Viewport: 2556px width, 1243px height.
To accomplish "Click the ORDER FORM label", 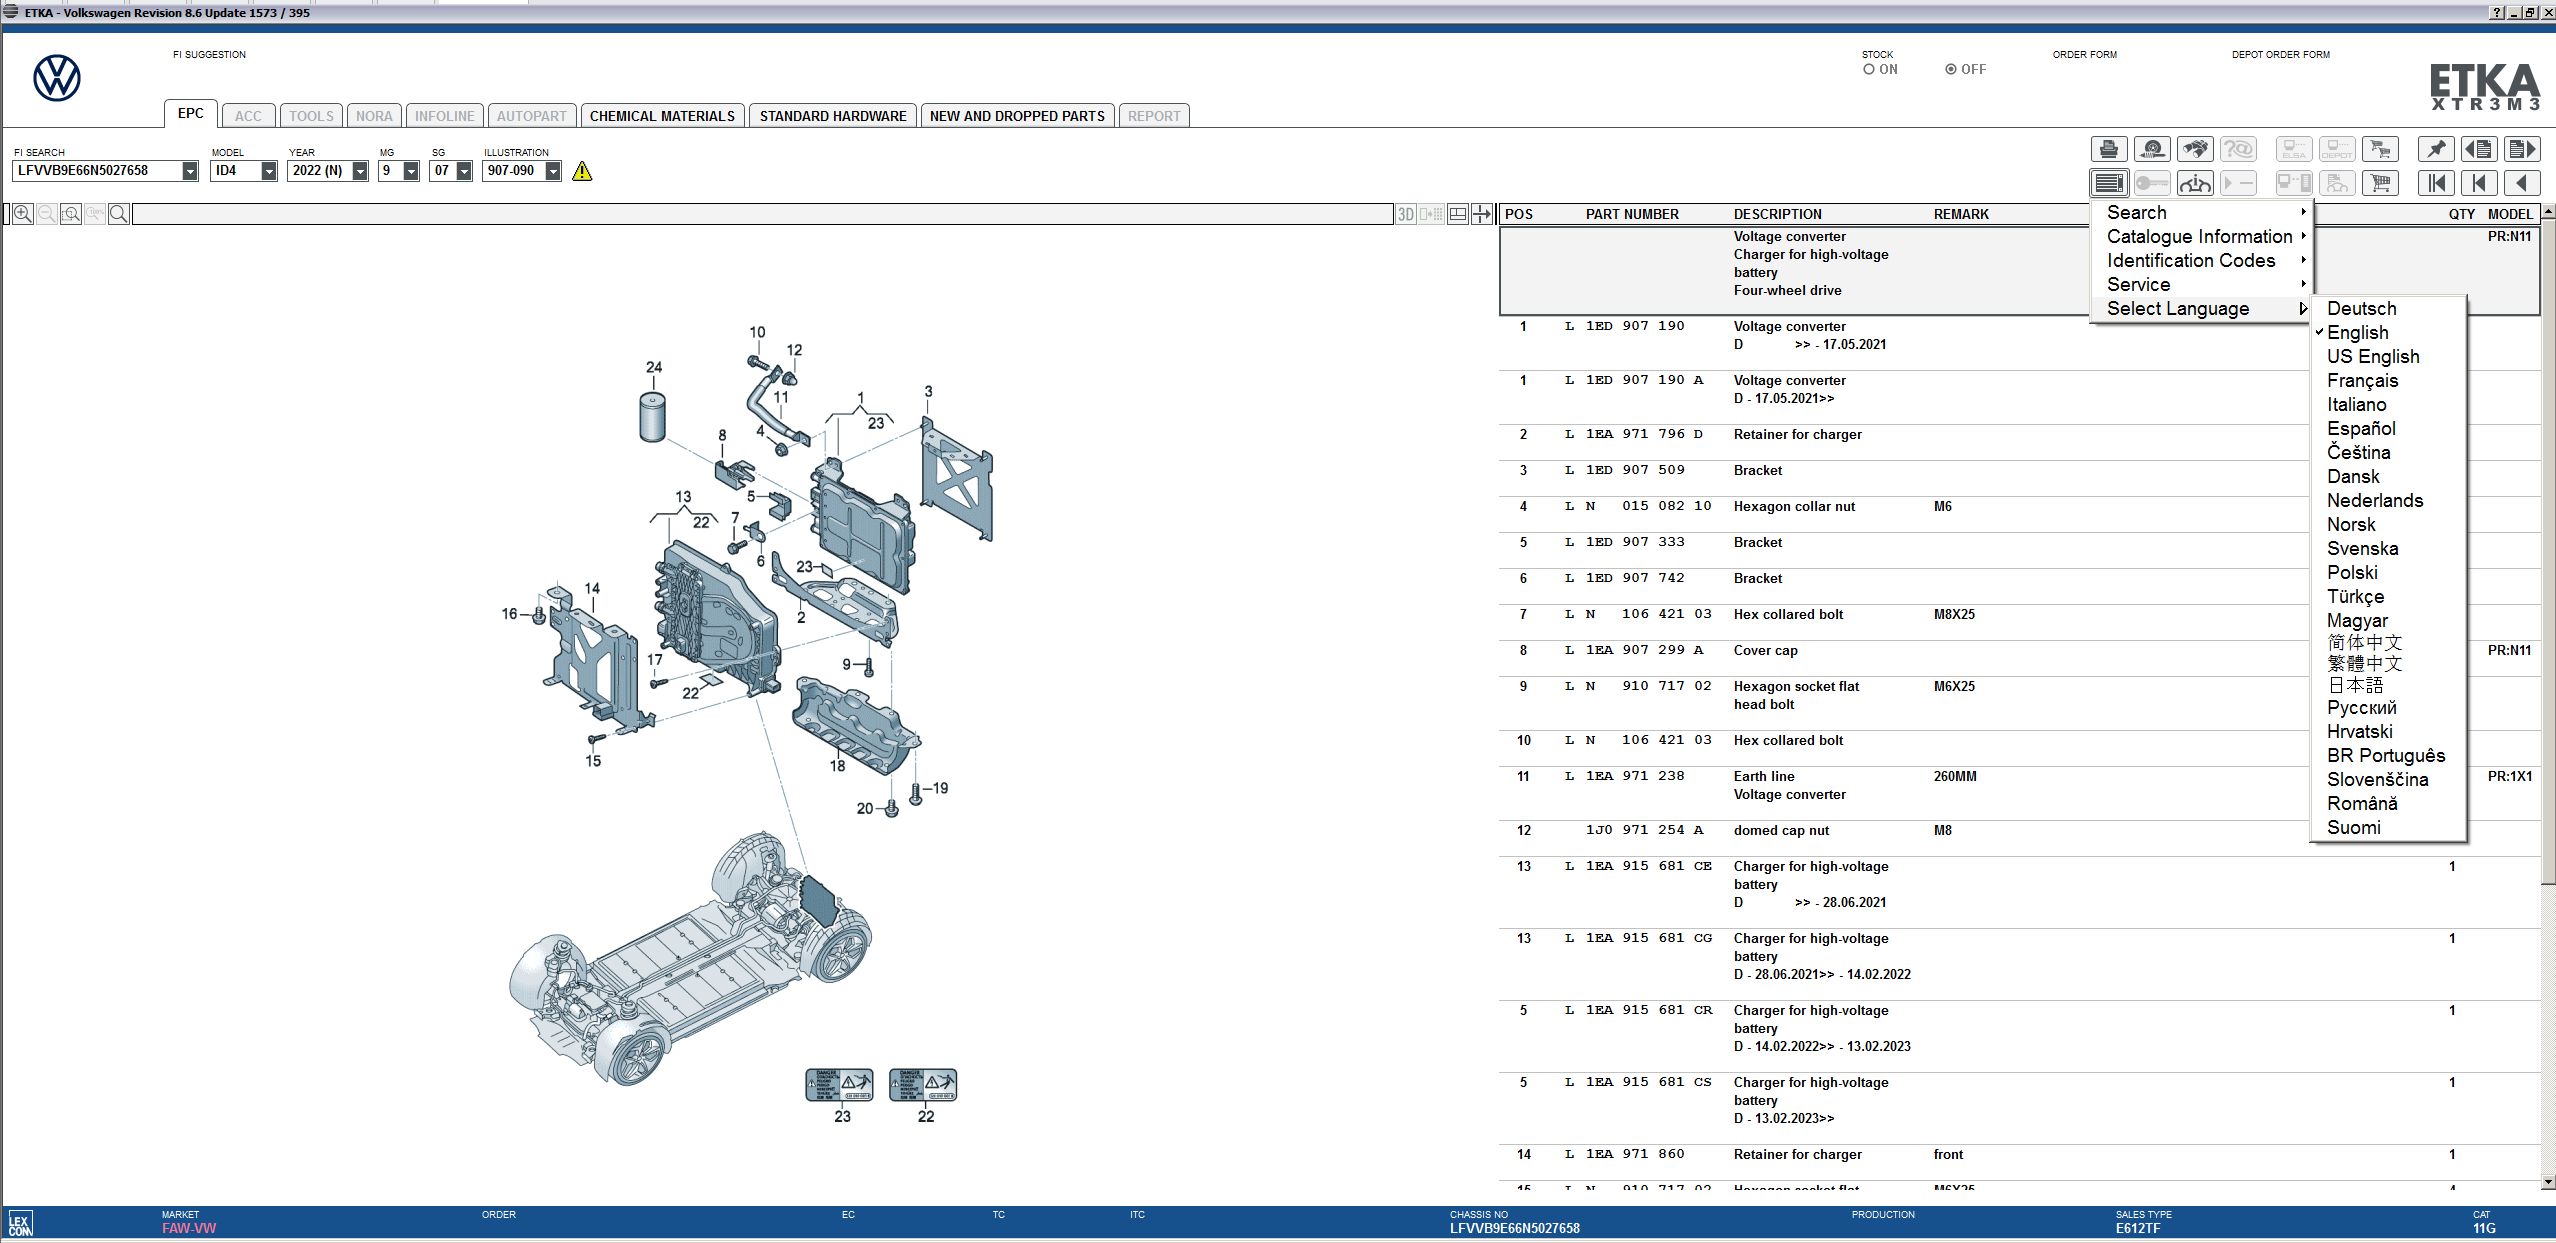I will click(2084, 54).
